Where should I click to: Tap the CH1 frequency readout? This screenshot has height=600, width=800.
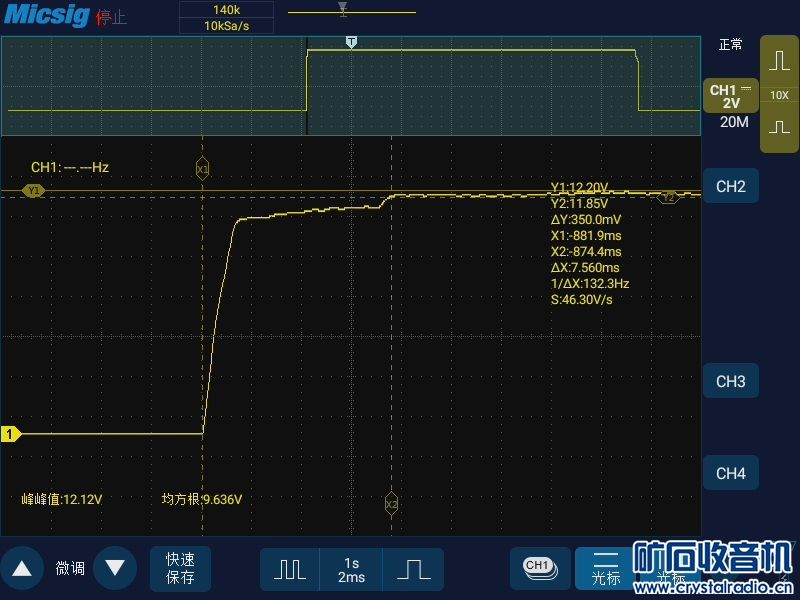click(x=70, y=167)
